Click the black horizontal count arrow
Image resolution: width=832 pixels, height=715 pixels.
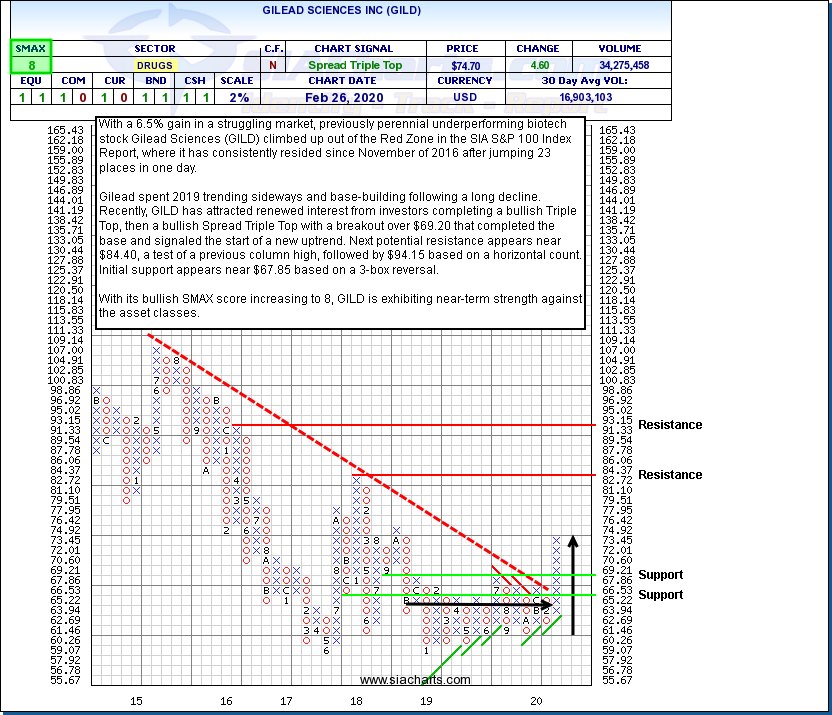[x=480, y=604]
